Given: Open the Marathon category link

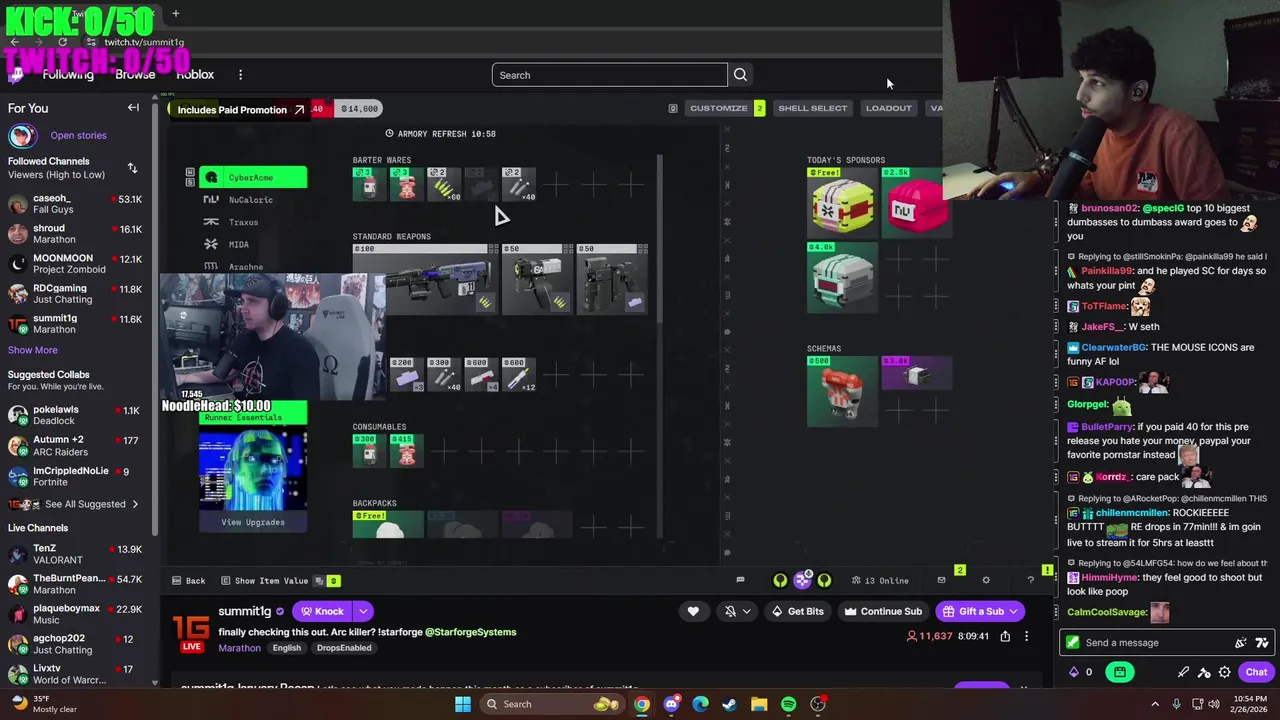Looking at the screenshot, I should (240, 648).
